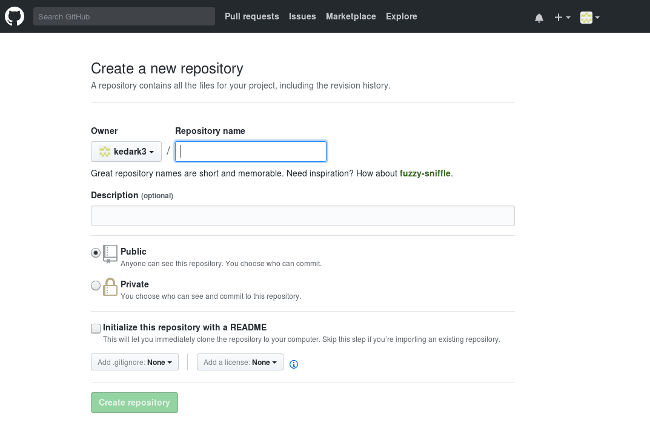Screen dimensions: 650x428
Task: Go to Pull requests in navbar
Action: tap(252, 17)
